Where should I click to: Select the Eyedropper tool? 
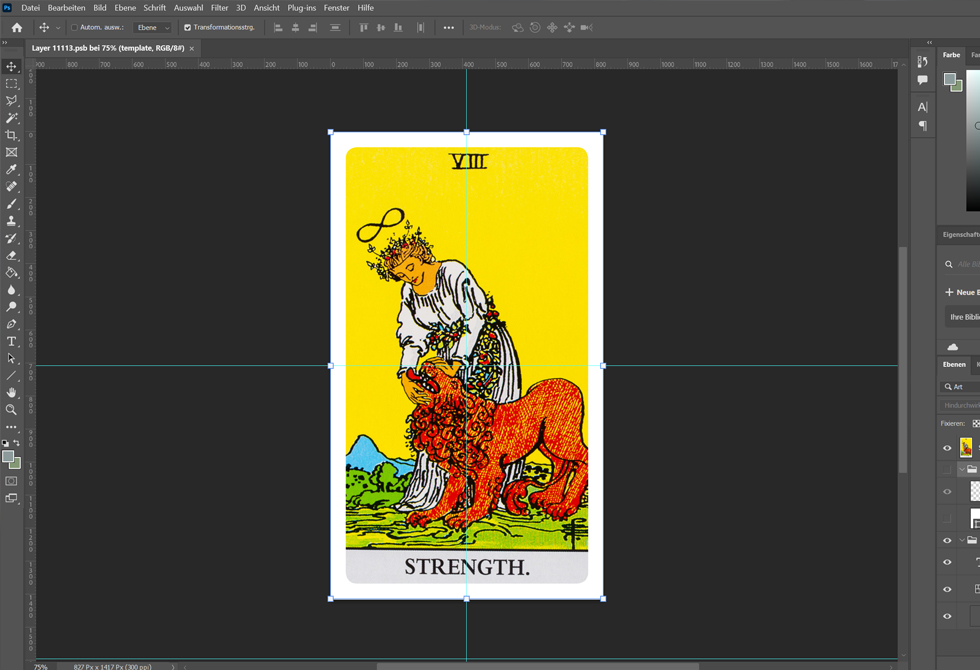11,169
